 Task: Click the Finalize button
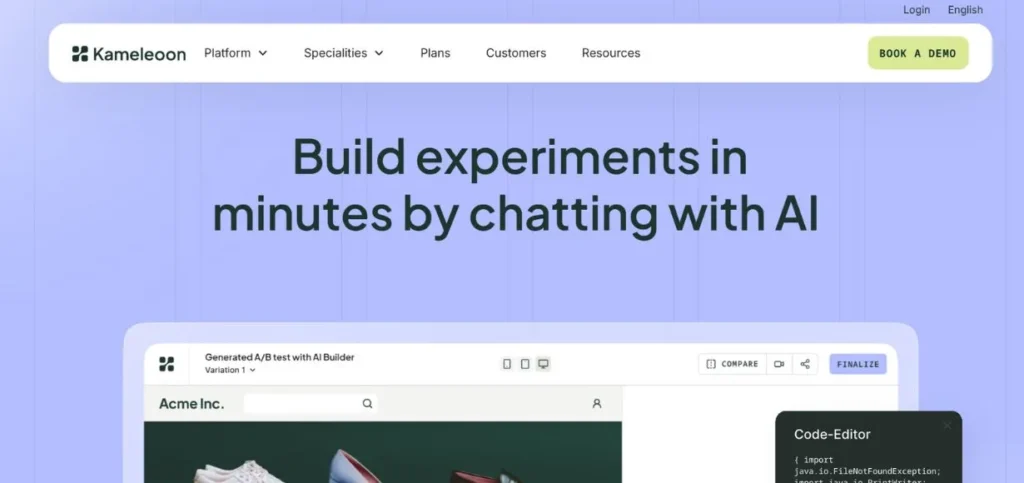pyautogui.click(x=857, y=364)
